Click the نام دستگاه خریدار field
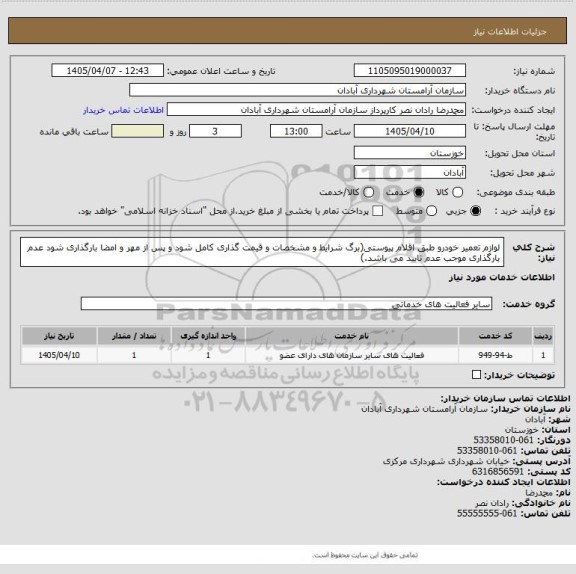The height and width of the screenshot is (574, 576). [297, 90]
